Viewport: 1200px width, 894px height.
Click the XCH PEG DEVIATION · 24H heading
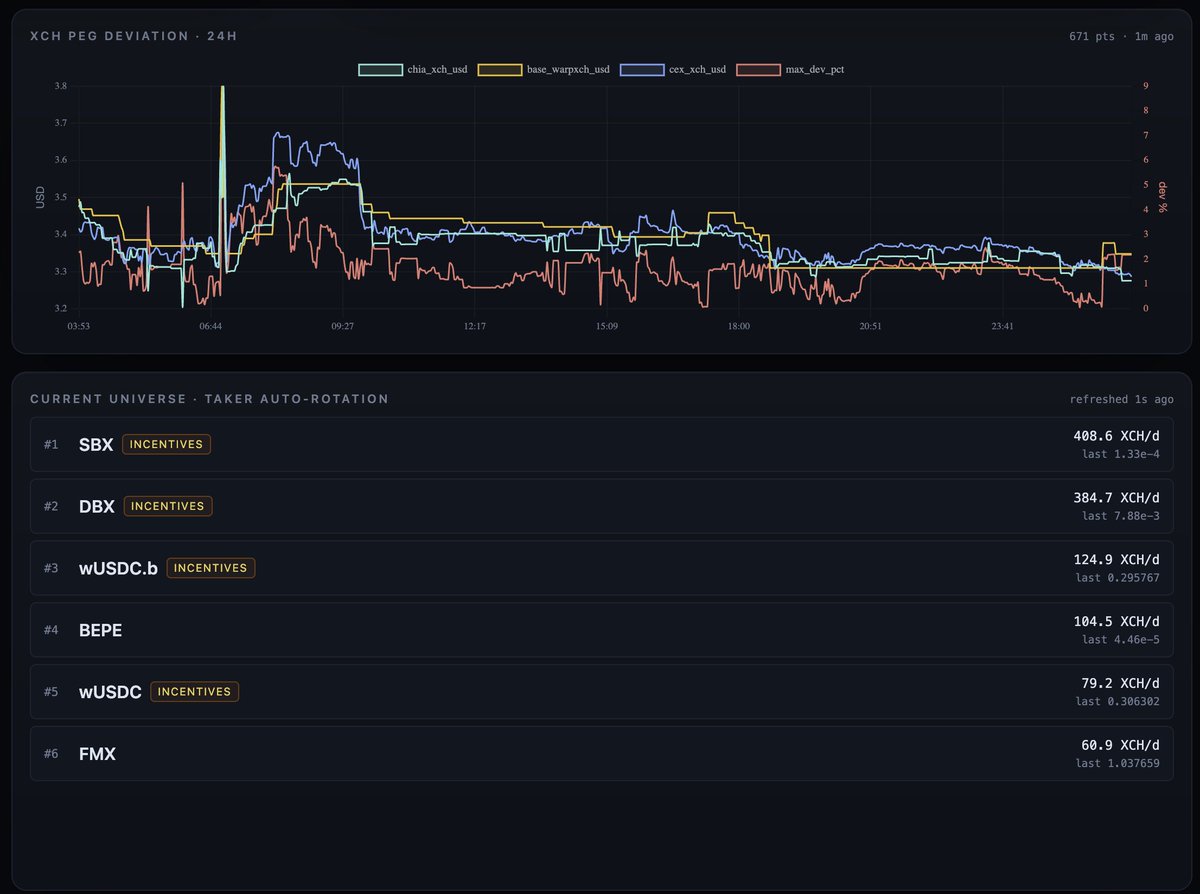[133, 36]
